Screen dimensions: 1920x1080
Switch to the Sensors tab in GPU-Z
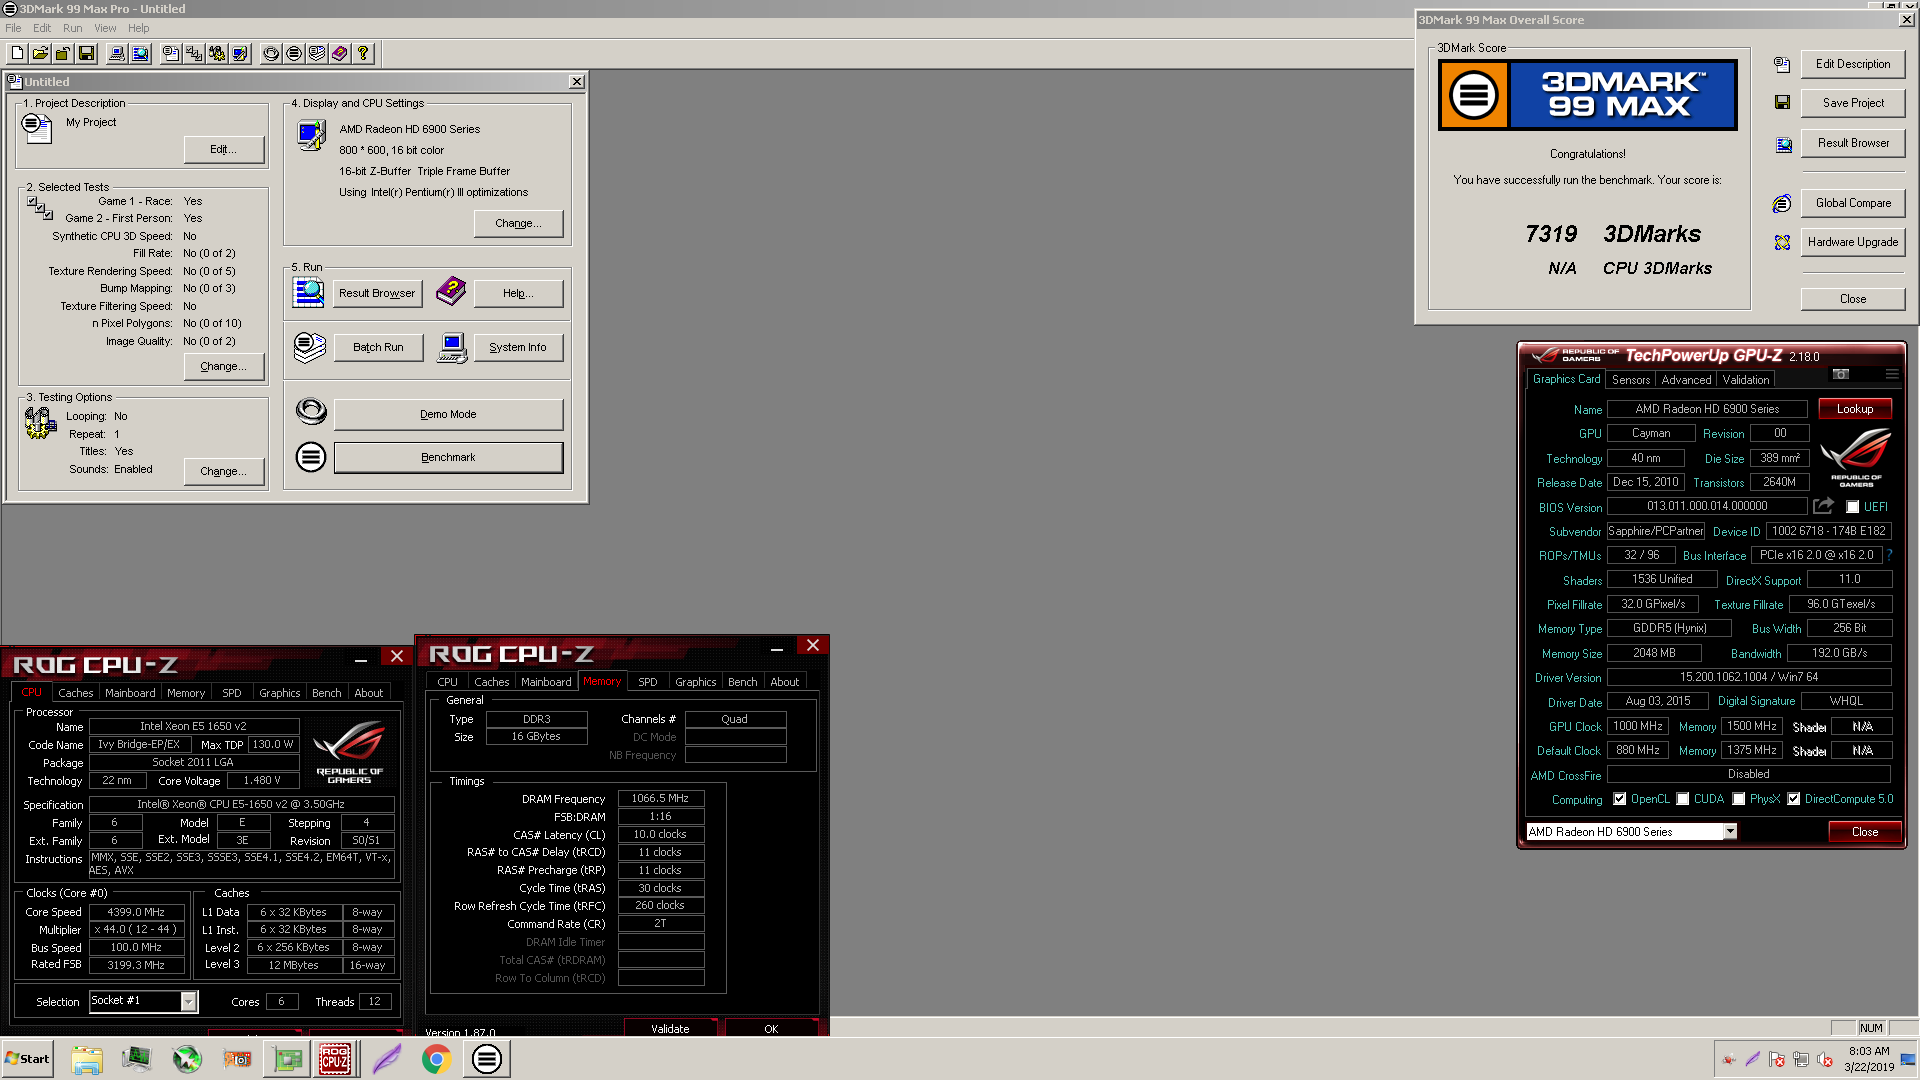(x=1631, y=380)
